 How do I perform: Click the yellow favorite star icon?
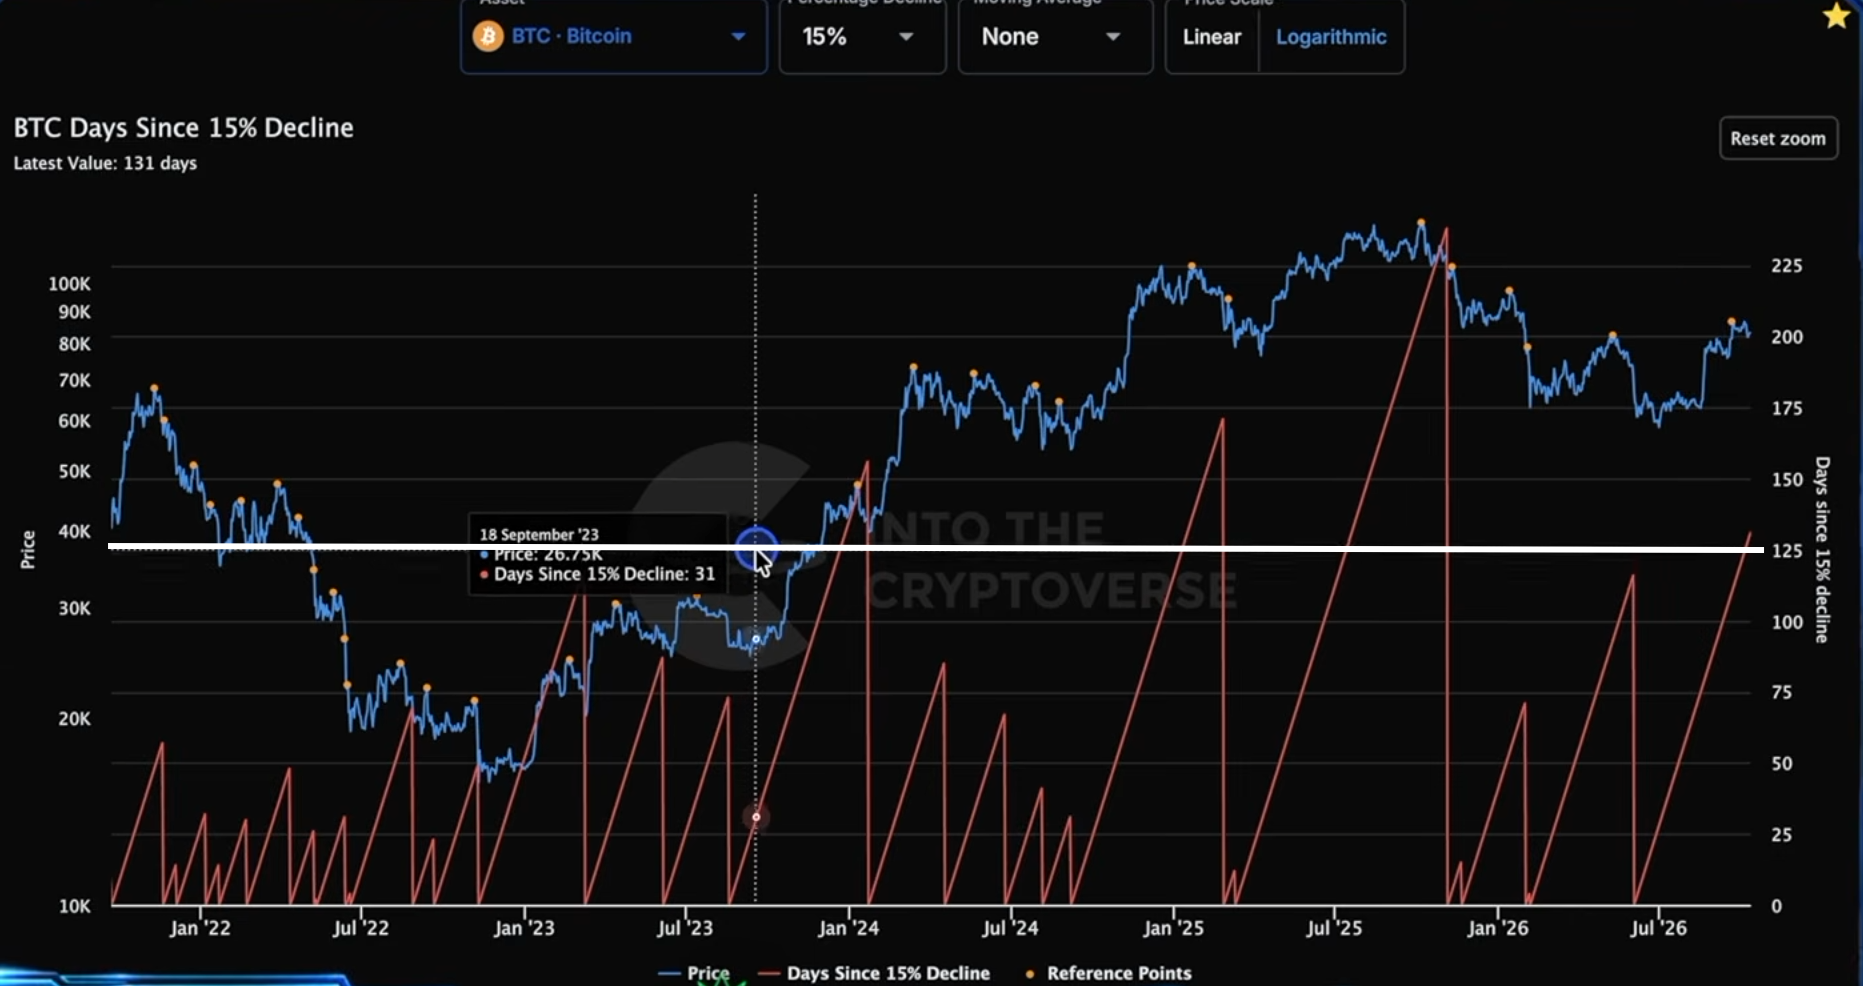pos(1836,16)
